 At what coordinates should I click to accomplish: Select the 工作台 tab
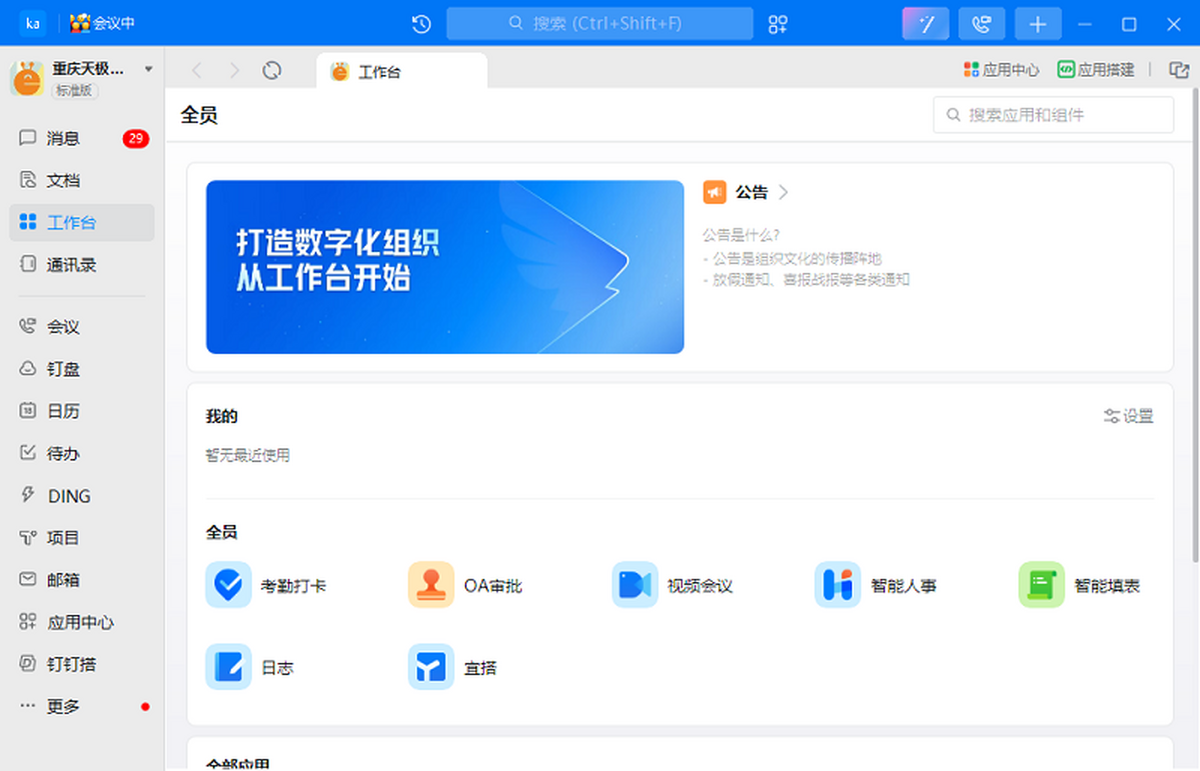tap(400, 72)
